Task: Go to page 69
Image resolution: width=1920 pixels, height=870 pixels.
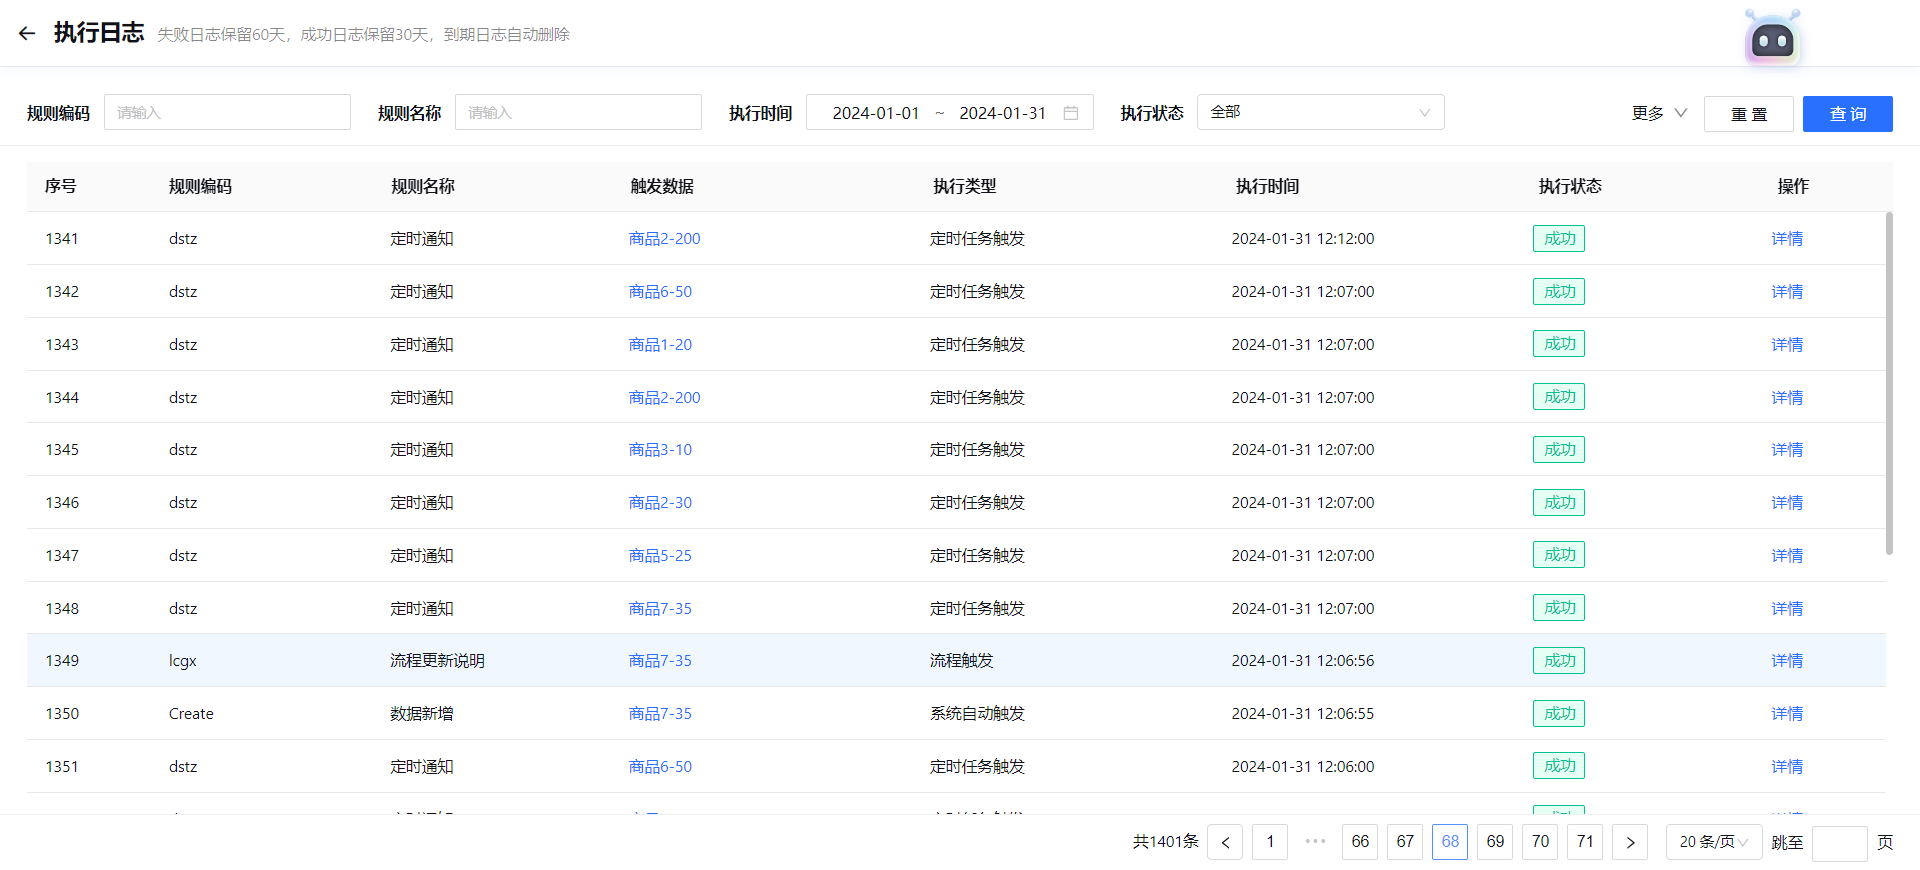Action: click(x=1495, y=842)
